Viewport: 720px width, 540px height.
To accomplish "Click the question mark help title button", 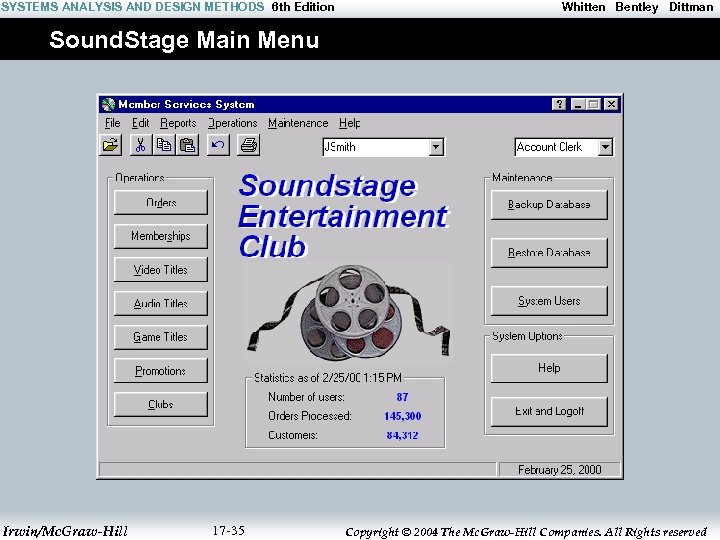I will (x=559, y=104).
